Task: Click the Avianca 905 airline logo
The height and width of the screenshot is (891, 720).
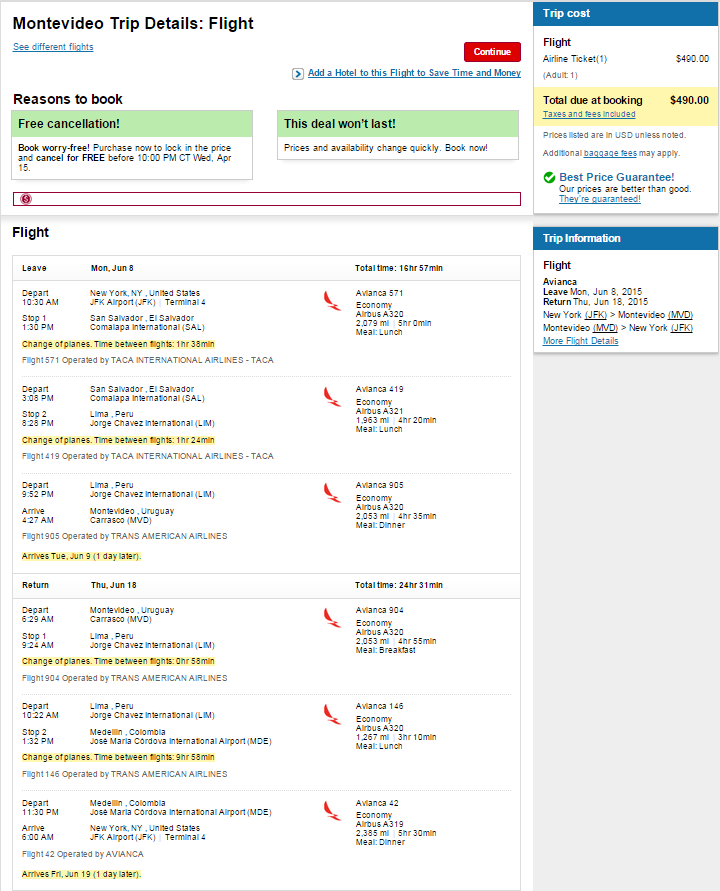Action: (332, 493)
